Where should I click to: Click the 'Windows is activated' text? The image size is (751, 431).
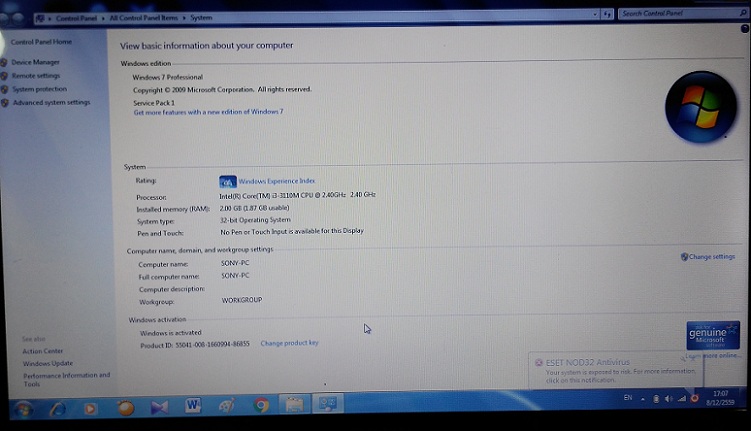(x=171, y=333)
